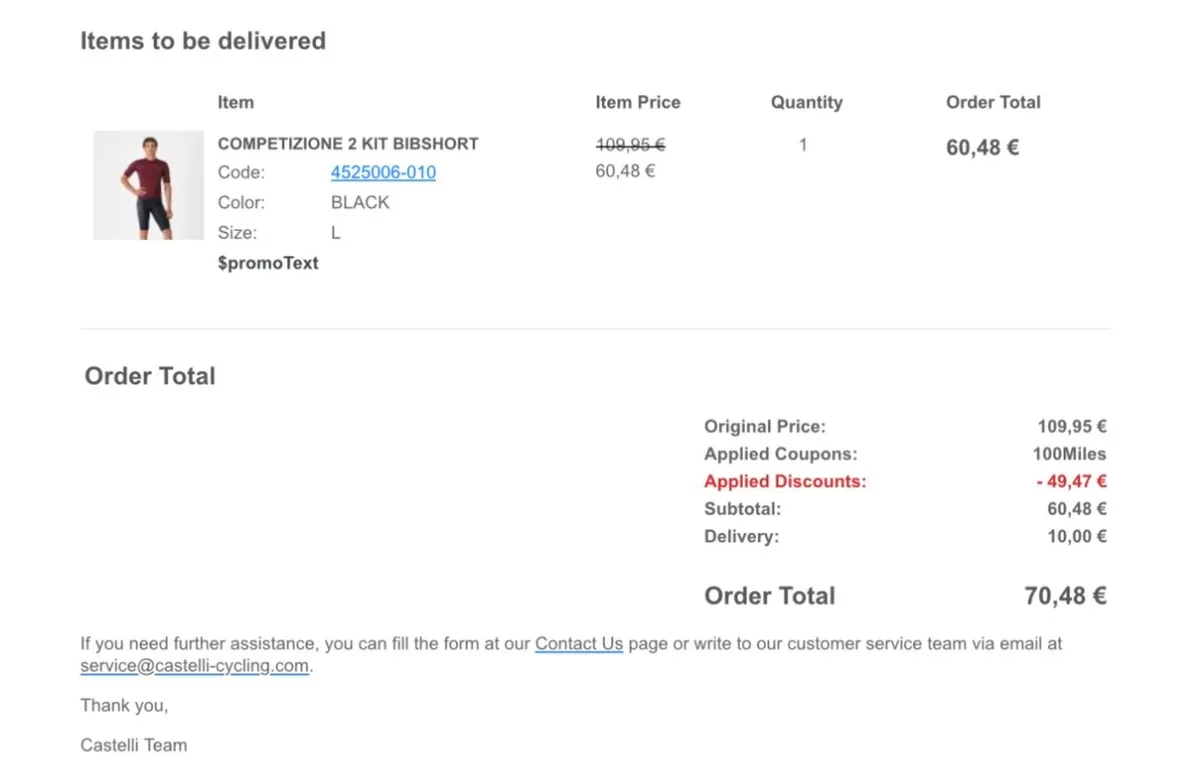Click the Quantity column header
Image resolution: width=1200 pixels, height=771 pixels.
pyautogui.click(x=806, y=102)
